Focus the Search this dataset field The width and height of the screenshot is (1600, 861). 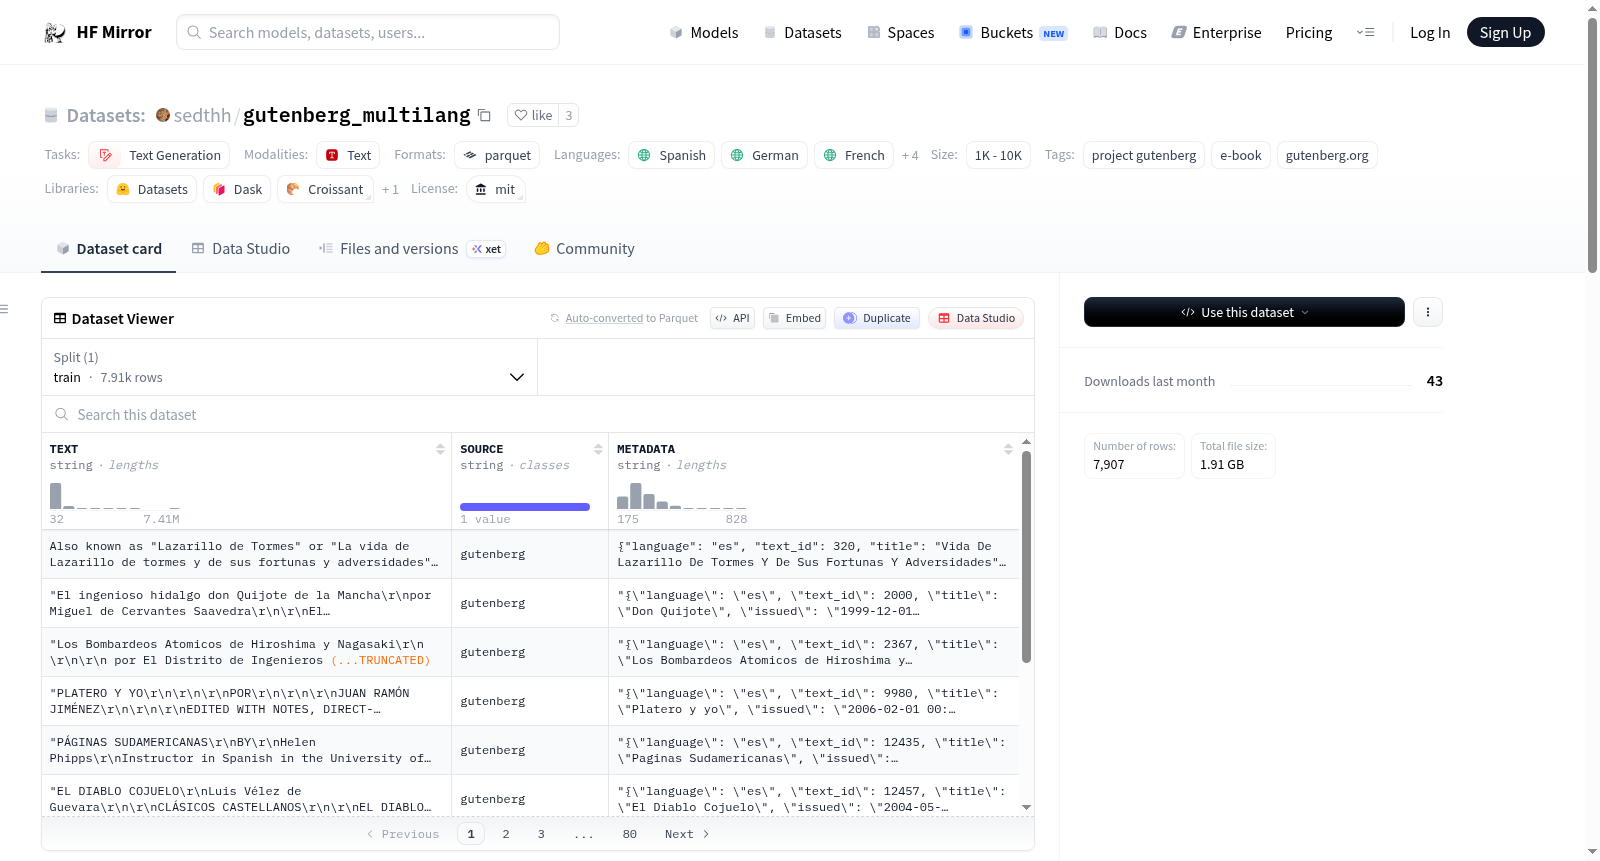538,414
